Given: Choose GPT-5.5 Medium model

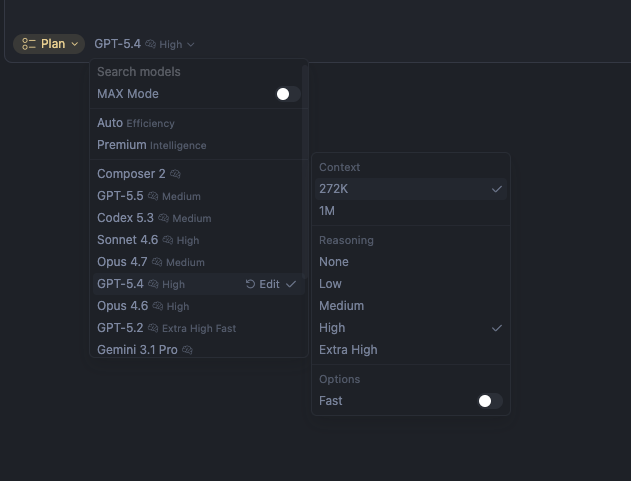Looking at the screenshot, I should (x=199, y=196).
